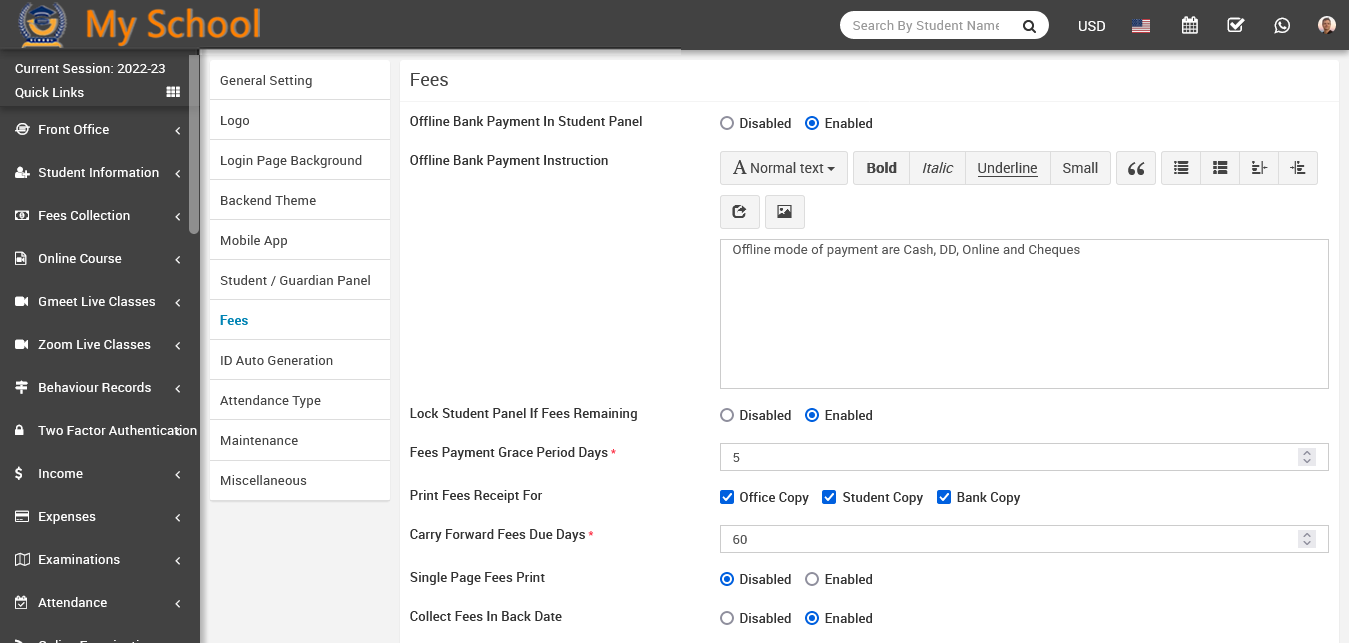
Task: Click the Underline formatting button
Action: click(x=1007, y=168)
